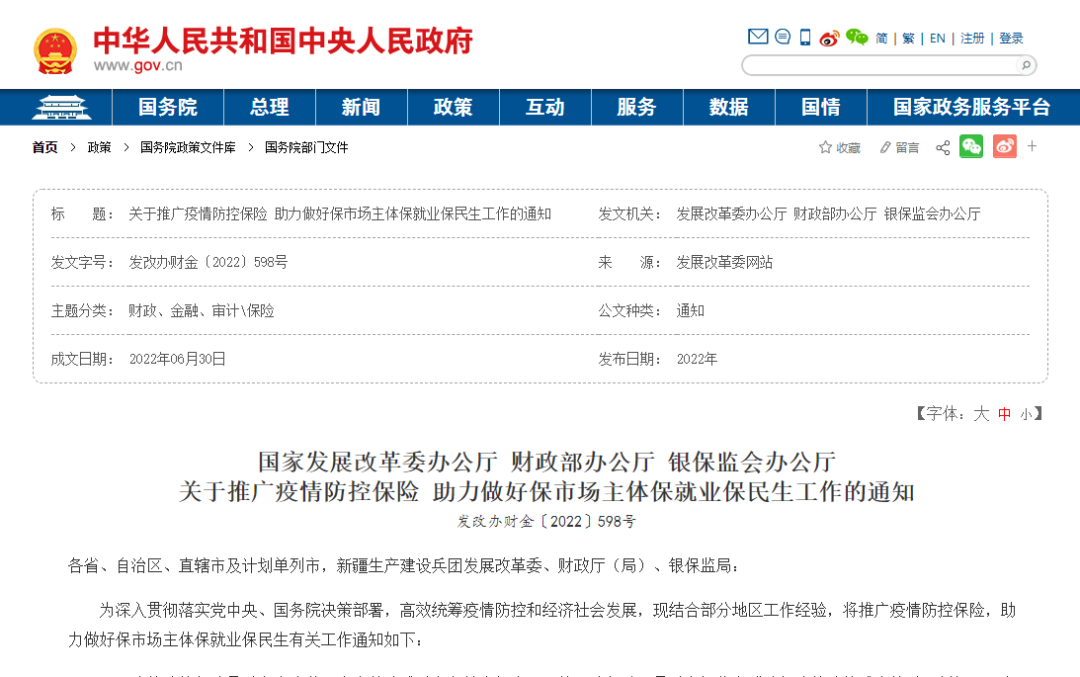Click the email envelope icon in the header
Viewport: 1080px width, 677px height.
point(758,37)
